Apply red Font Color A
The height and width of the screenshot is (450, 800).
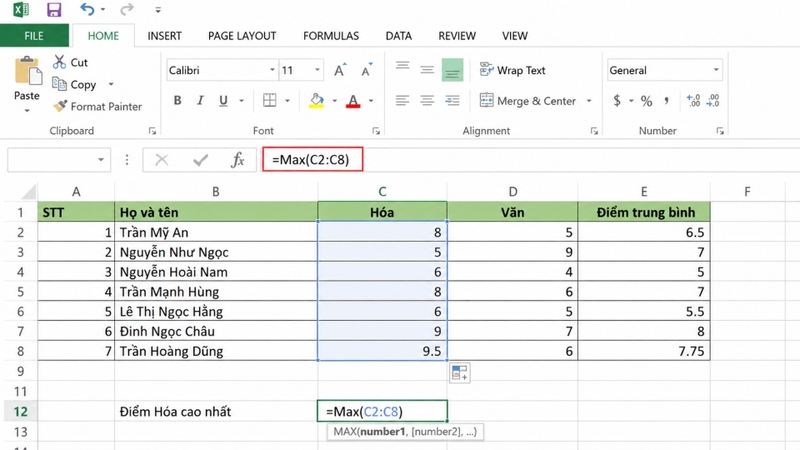coord(353,101)
